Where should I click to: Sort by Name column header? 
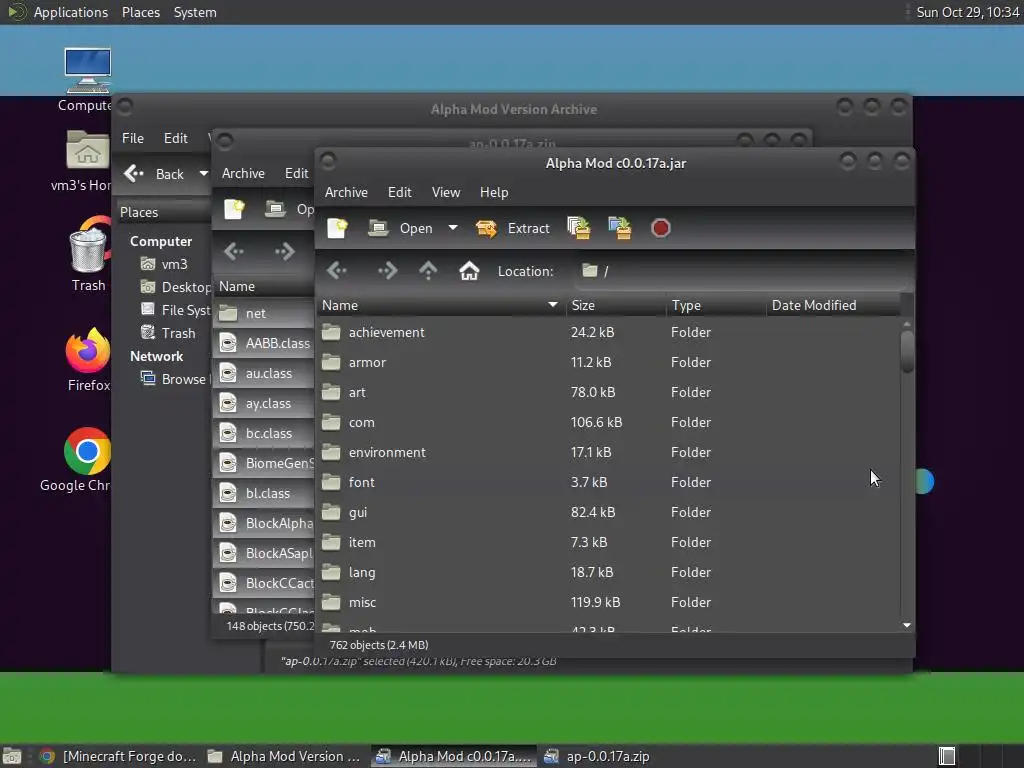pyautogui.click(x=441, y=305)
